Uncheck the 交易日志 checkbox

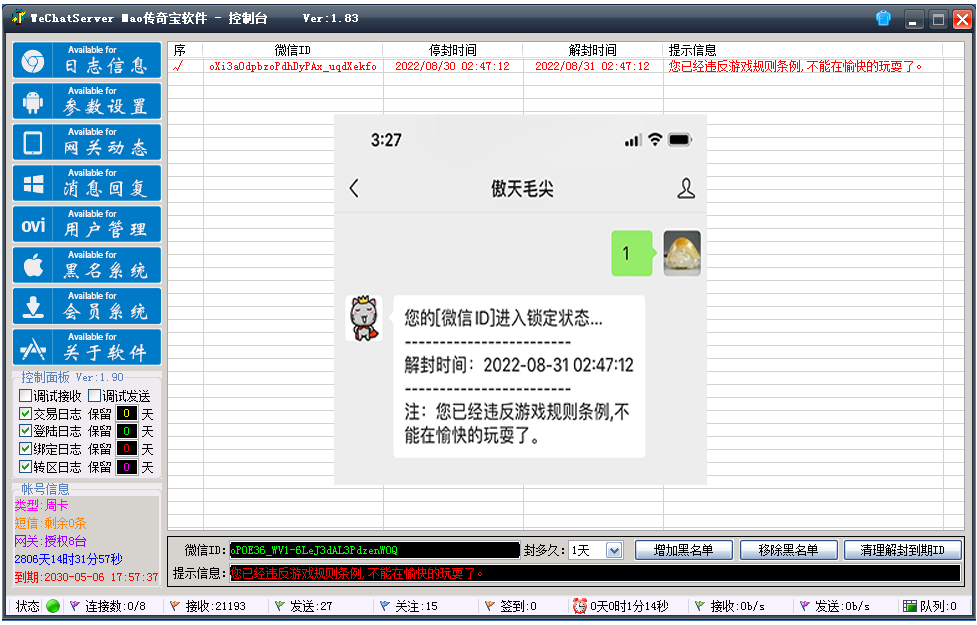[x=26, y=414]
